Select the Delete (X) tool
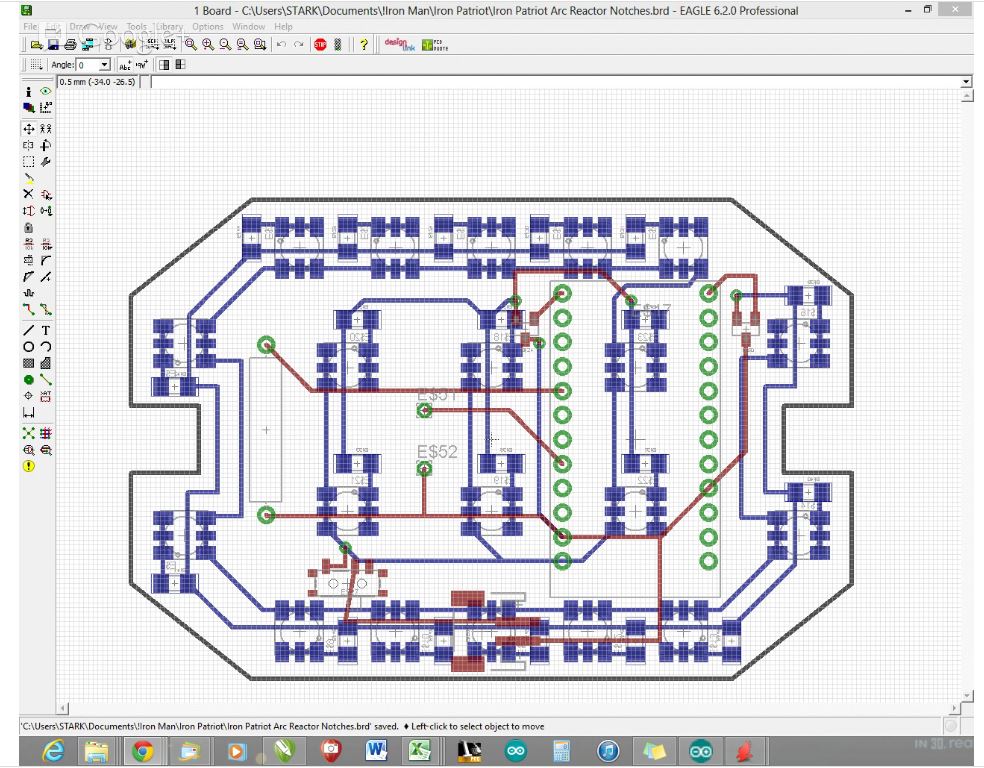984x768 pixels. pos(28,195)
